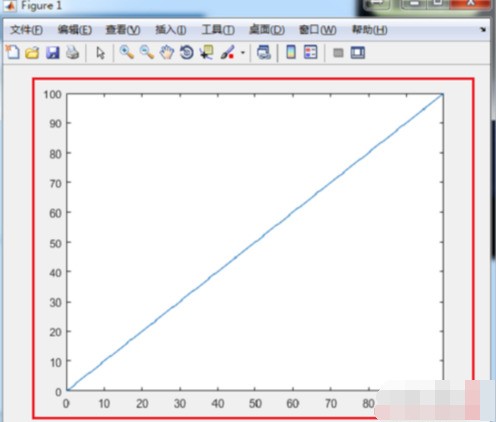This screenshot has height=422, width=496.
Task: Open a file with the folder icon
Action: 32,53
